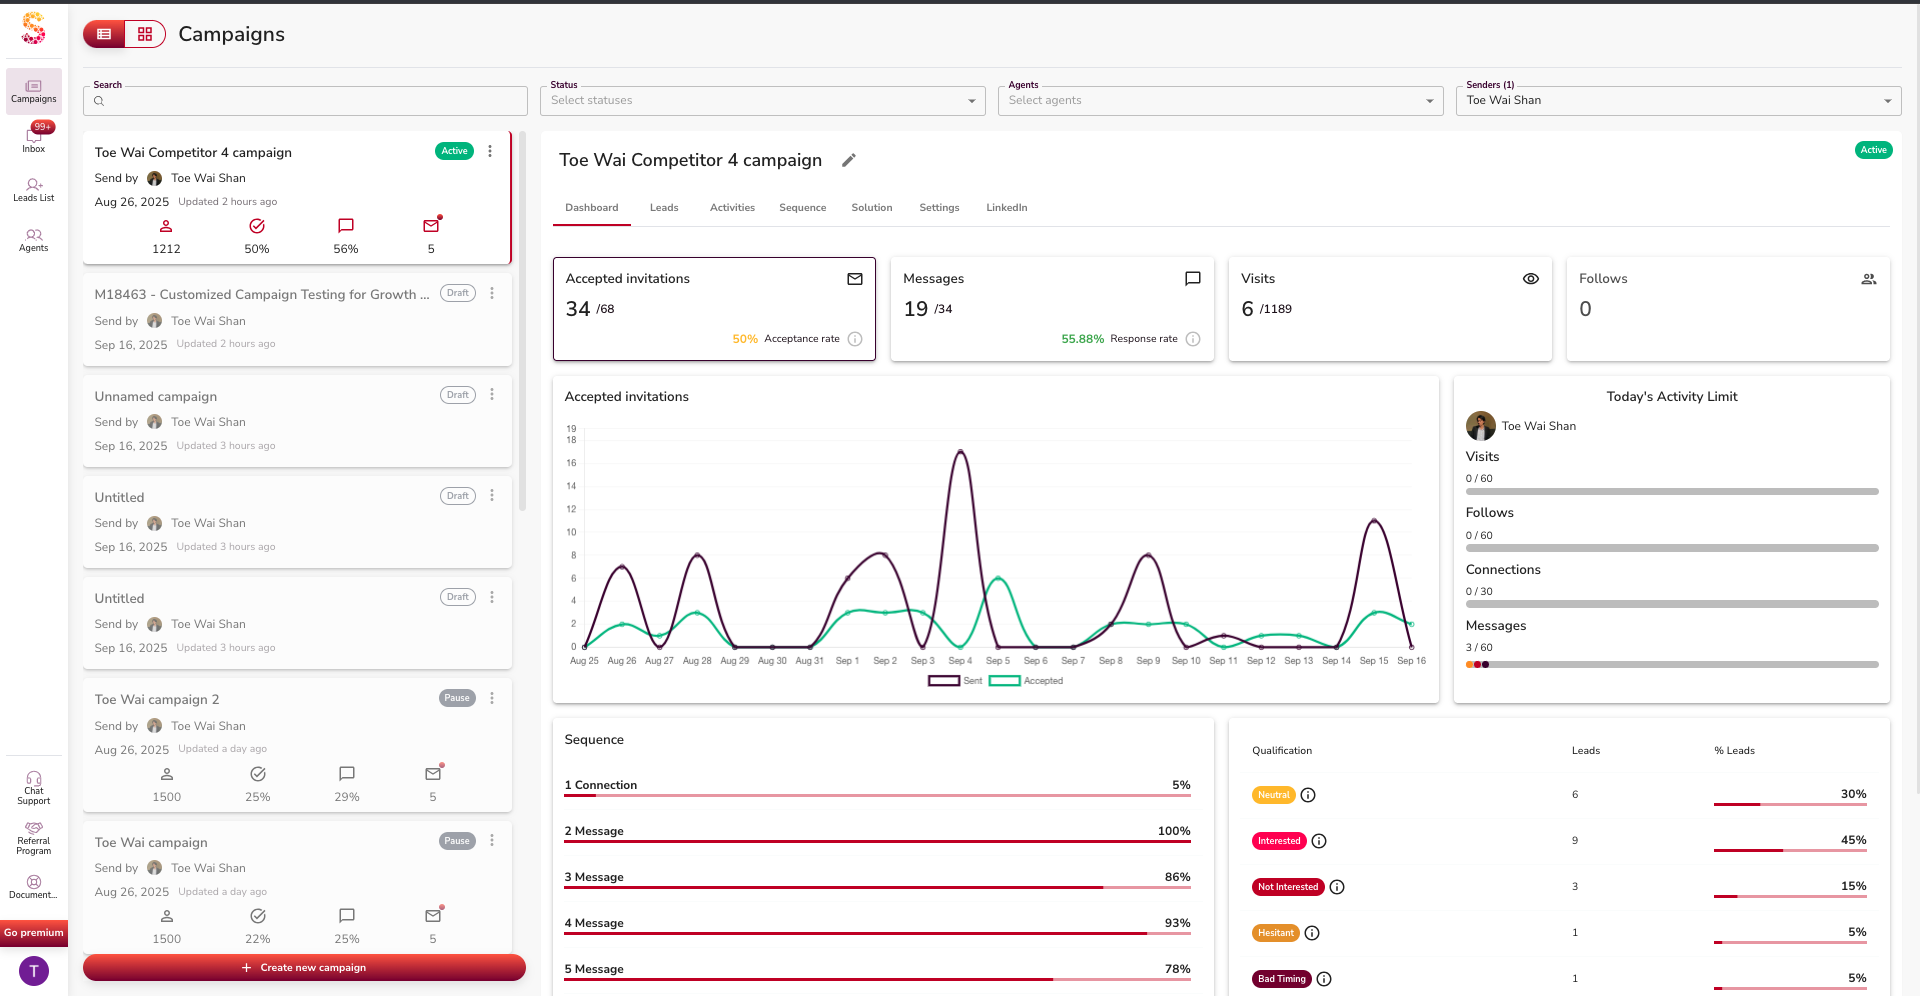Click Create new campaign button
Screen dimensions: 1920x996
tap(304, 968)
